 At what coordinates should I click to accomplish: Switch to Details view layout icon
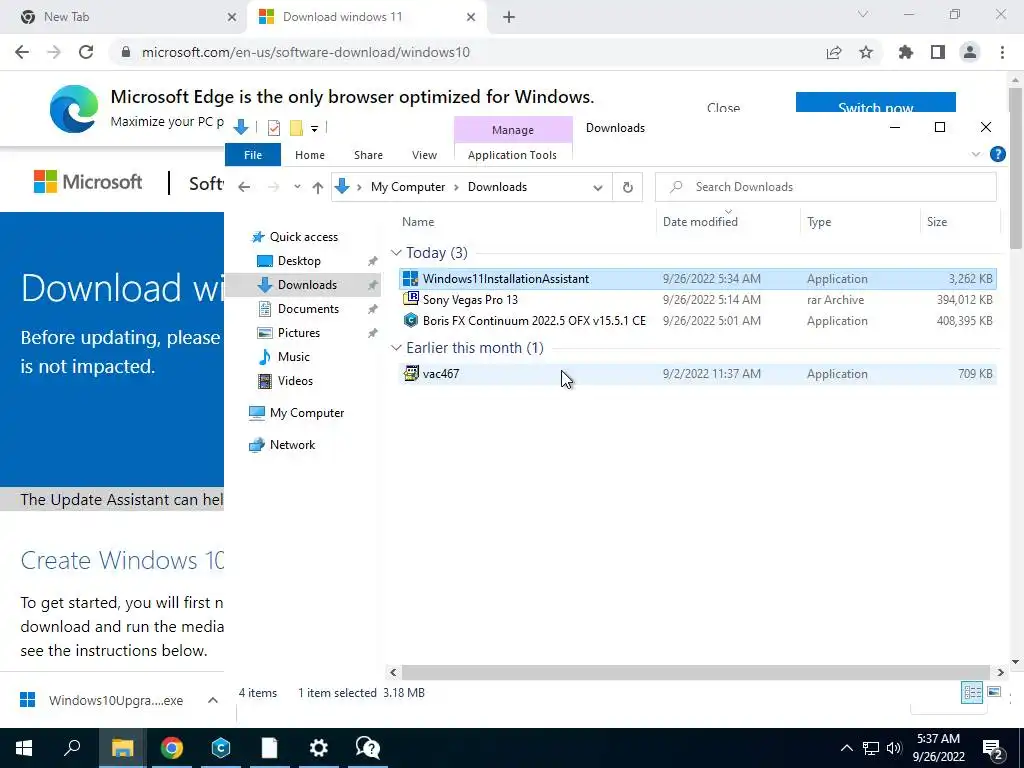(x=972, y=692)
